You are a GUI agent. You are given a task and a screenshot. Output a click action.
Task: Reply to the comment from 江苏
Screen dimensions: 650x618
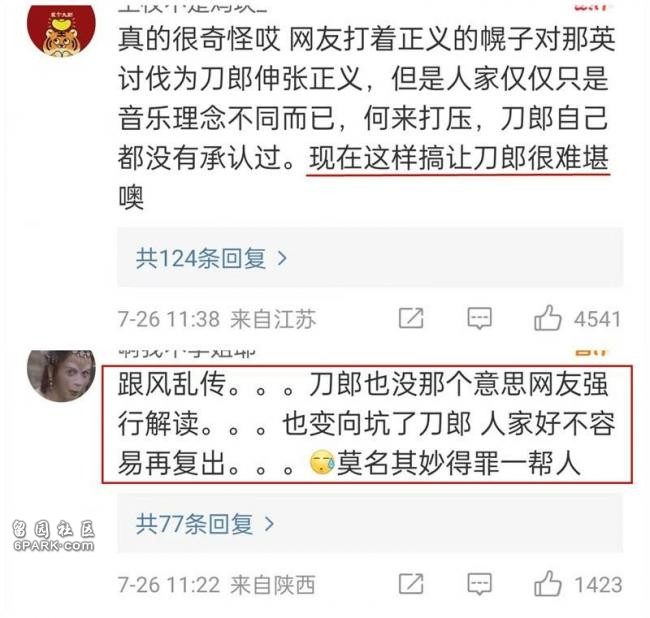coord(480,318)
